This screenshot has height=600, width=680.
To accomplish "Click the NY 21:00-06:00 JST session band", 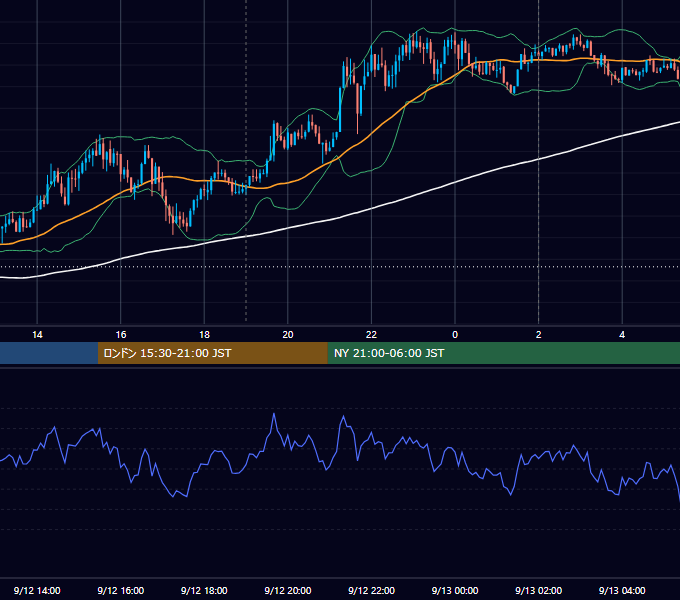I will [x=503, y=353].
